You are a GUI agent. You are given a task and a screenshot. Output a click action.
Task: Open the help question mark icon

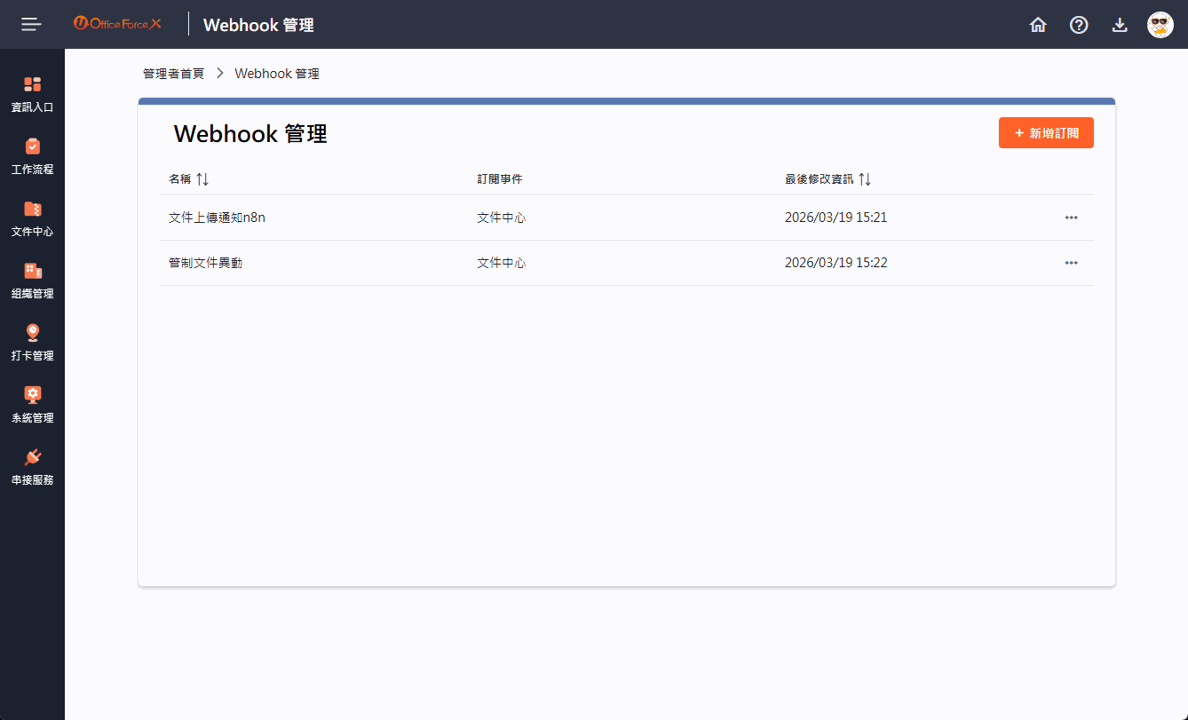1079,25
